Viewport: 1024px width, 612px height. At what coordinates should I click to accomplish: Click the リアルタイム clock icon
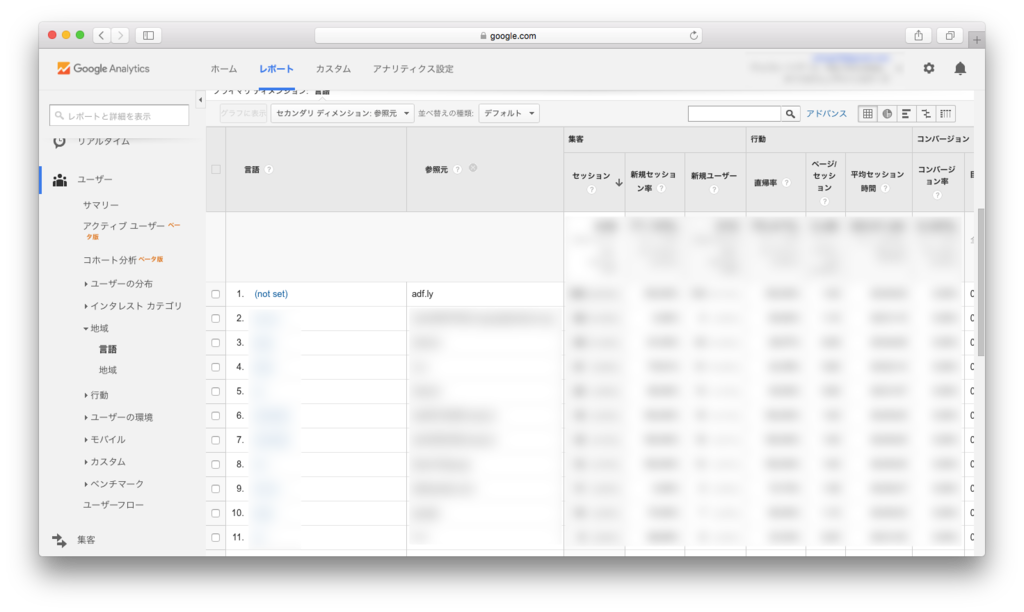(x=59, y=141)
